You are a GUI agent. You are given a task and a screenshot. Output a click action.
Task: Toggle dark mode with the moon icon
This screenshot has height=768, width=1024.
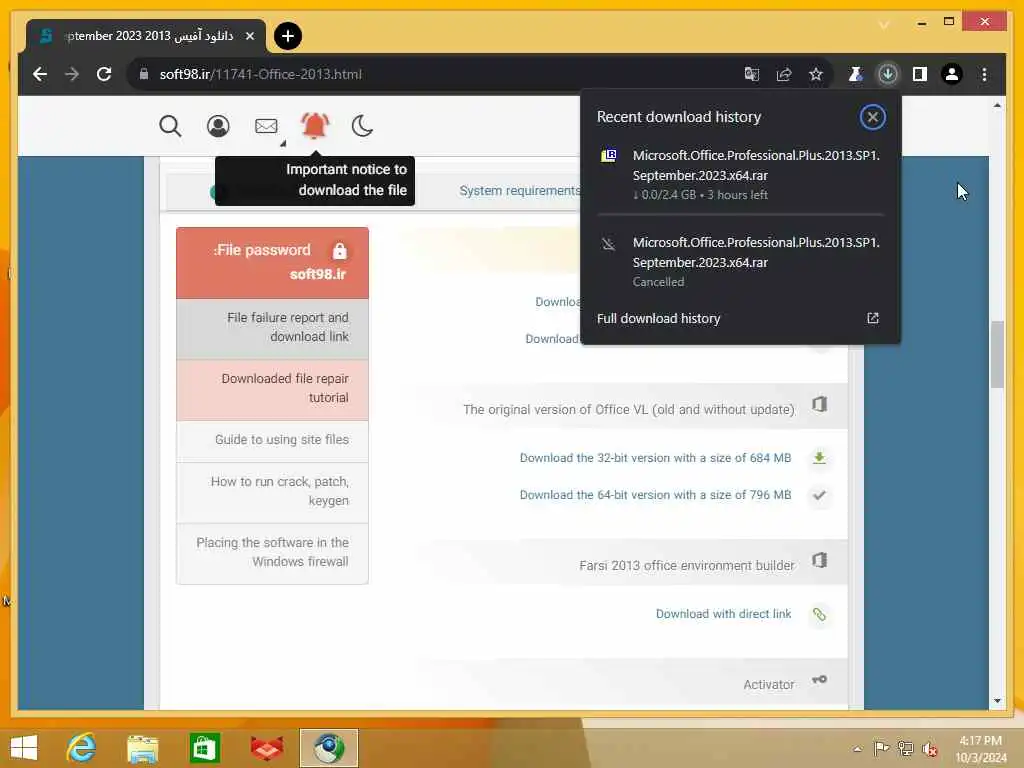point(362,125)
